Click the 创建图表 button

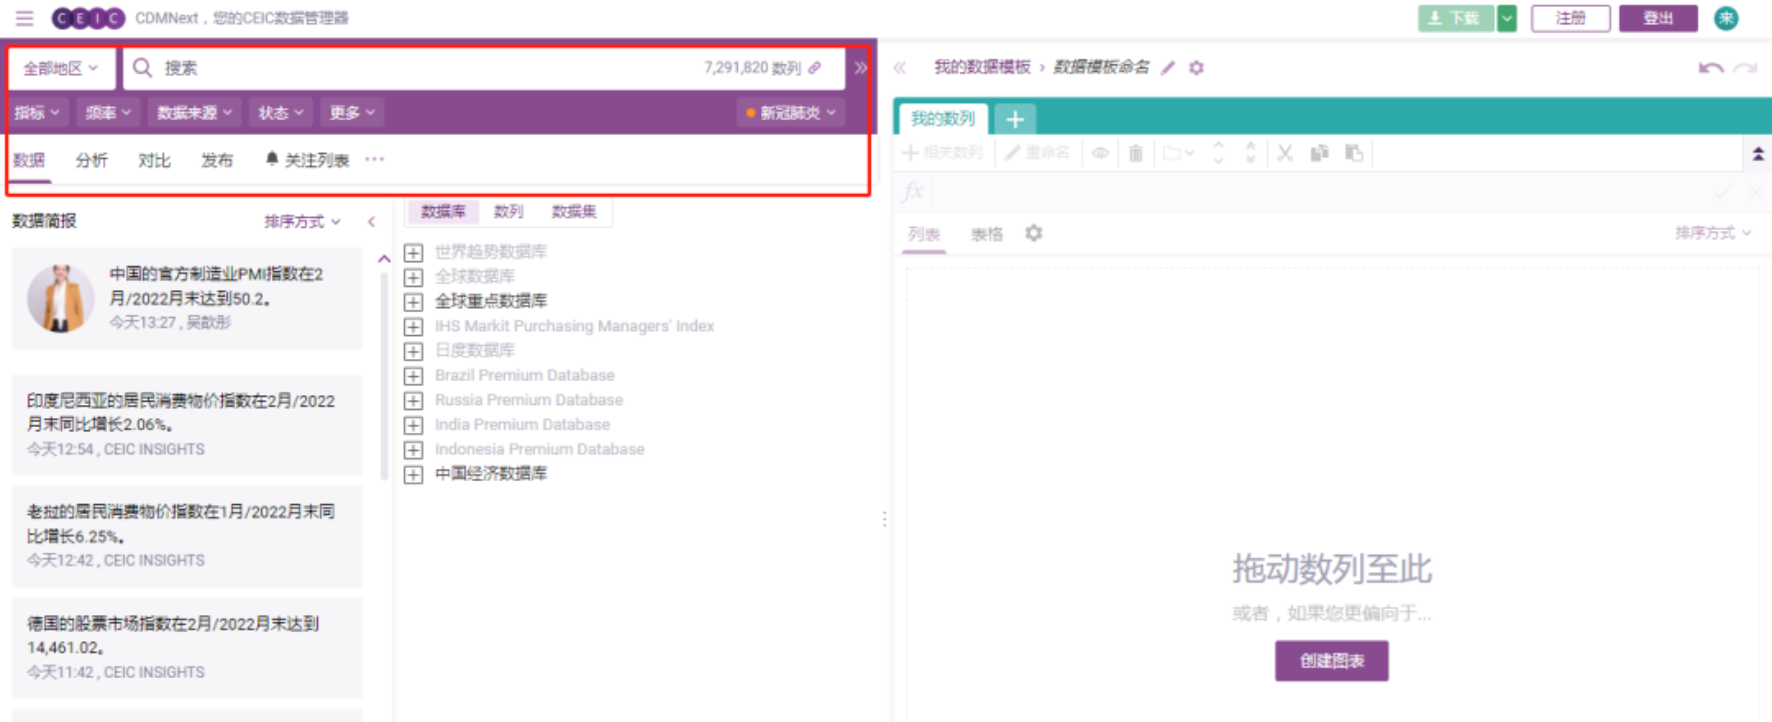[1331, 661]
